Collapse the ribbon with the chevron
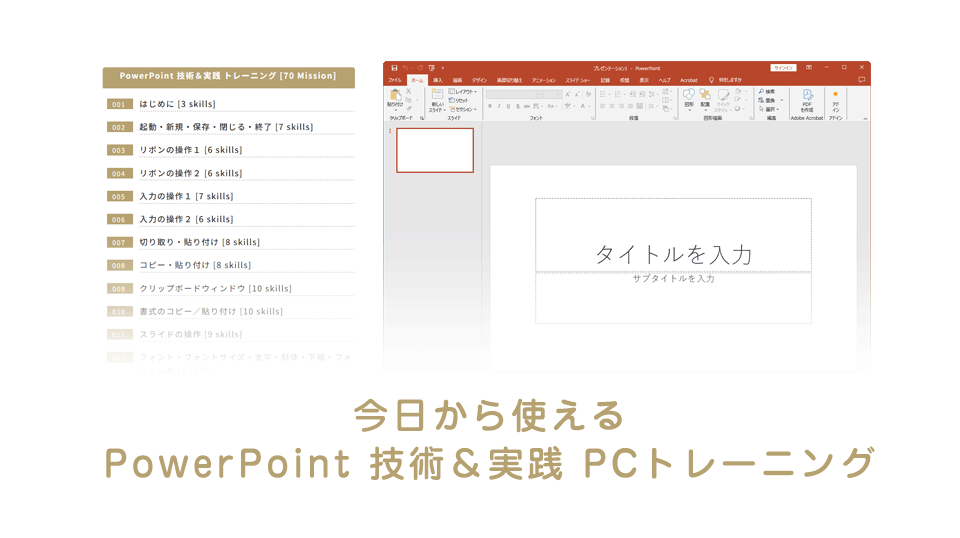The width and height of the screenshot is (960, 538). coord(865,119)
